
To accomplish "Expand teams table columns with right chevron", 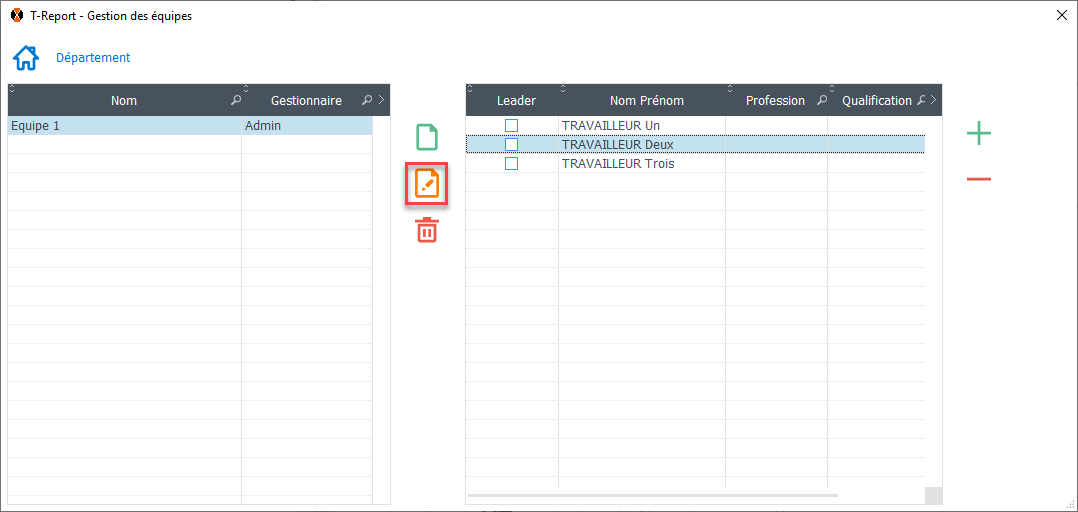I will click(381, 101).
